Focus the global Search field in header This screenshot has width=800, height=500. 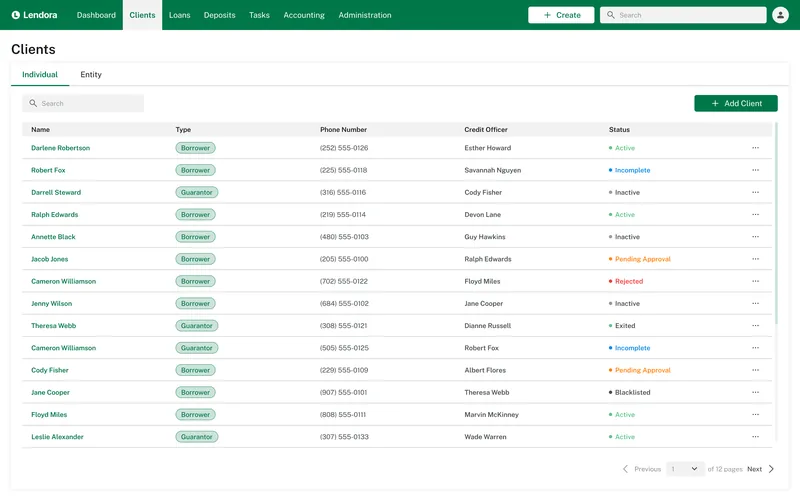point(683,15)
